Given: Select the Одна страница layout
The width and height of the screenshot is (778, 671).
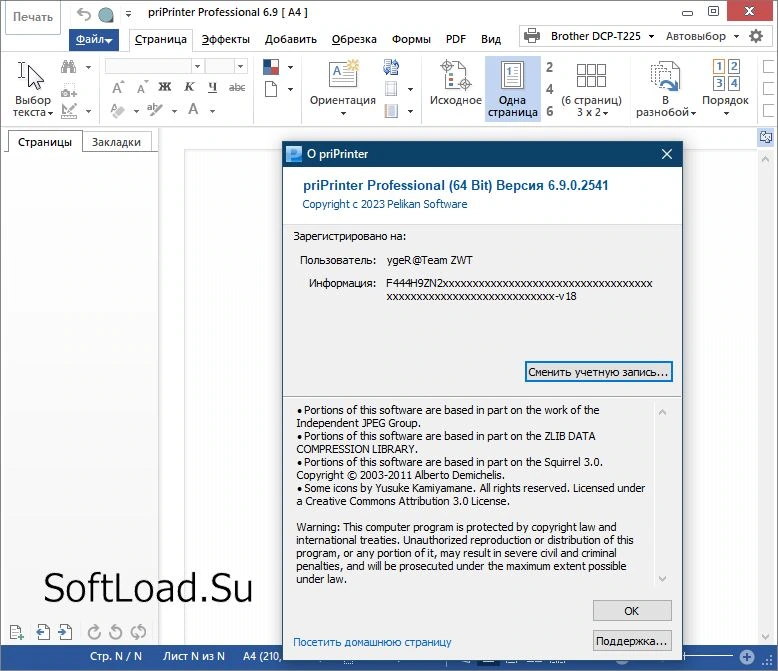Looking at the screenshot, I should point(513,89).
